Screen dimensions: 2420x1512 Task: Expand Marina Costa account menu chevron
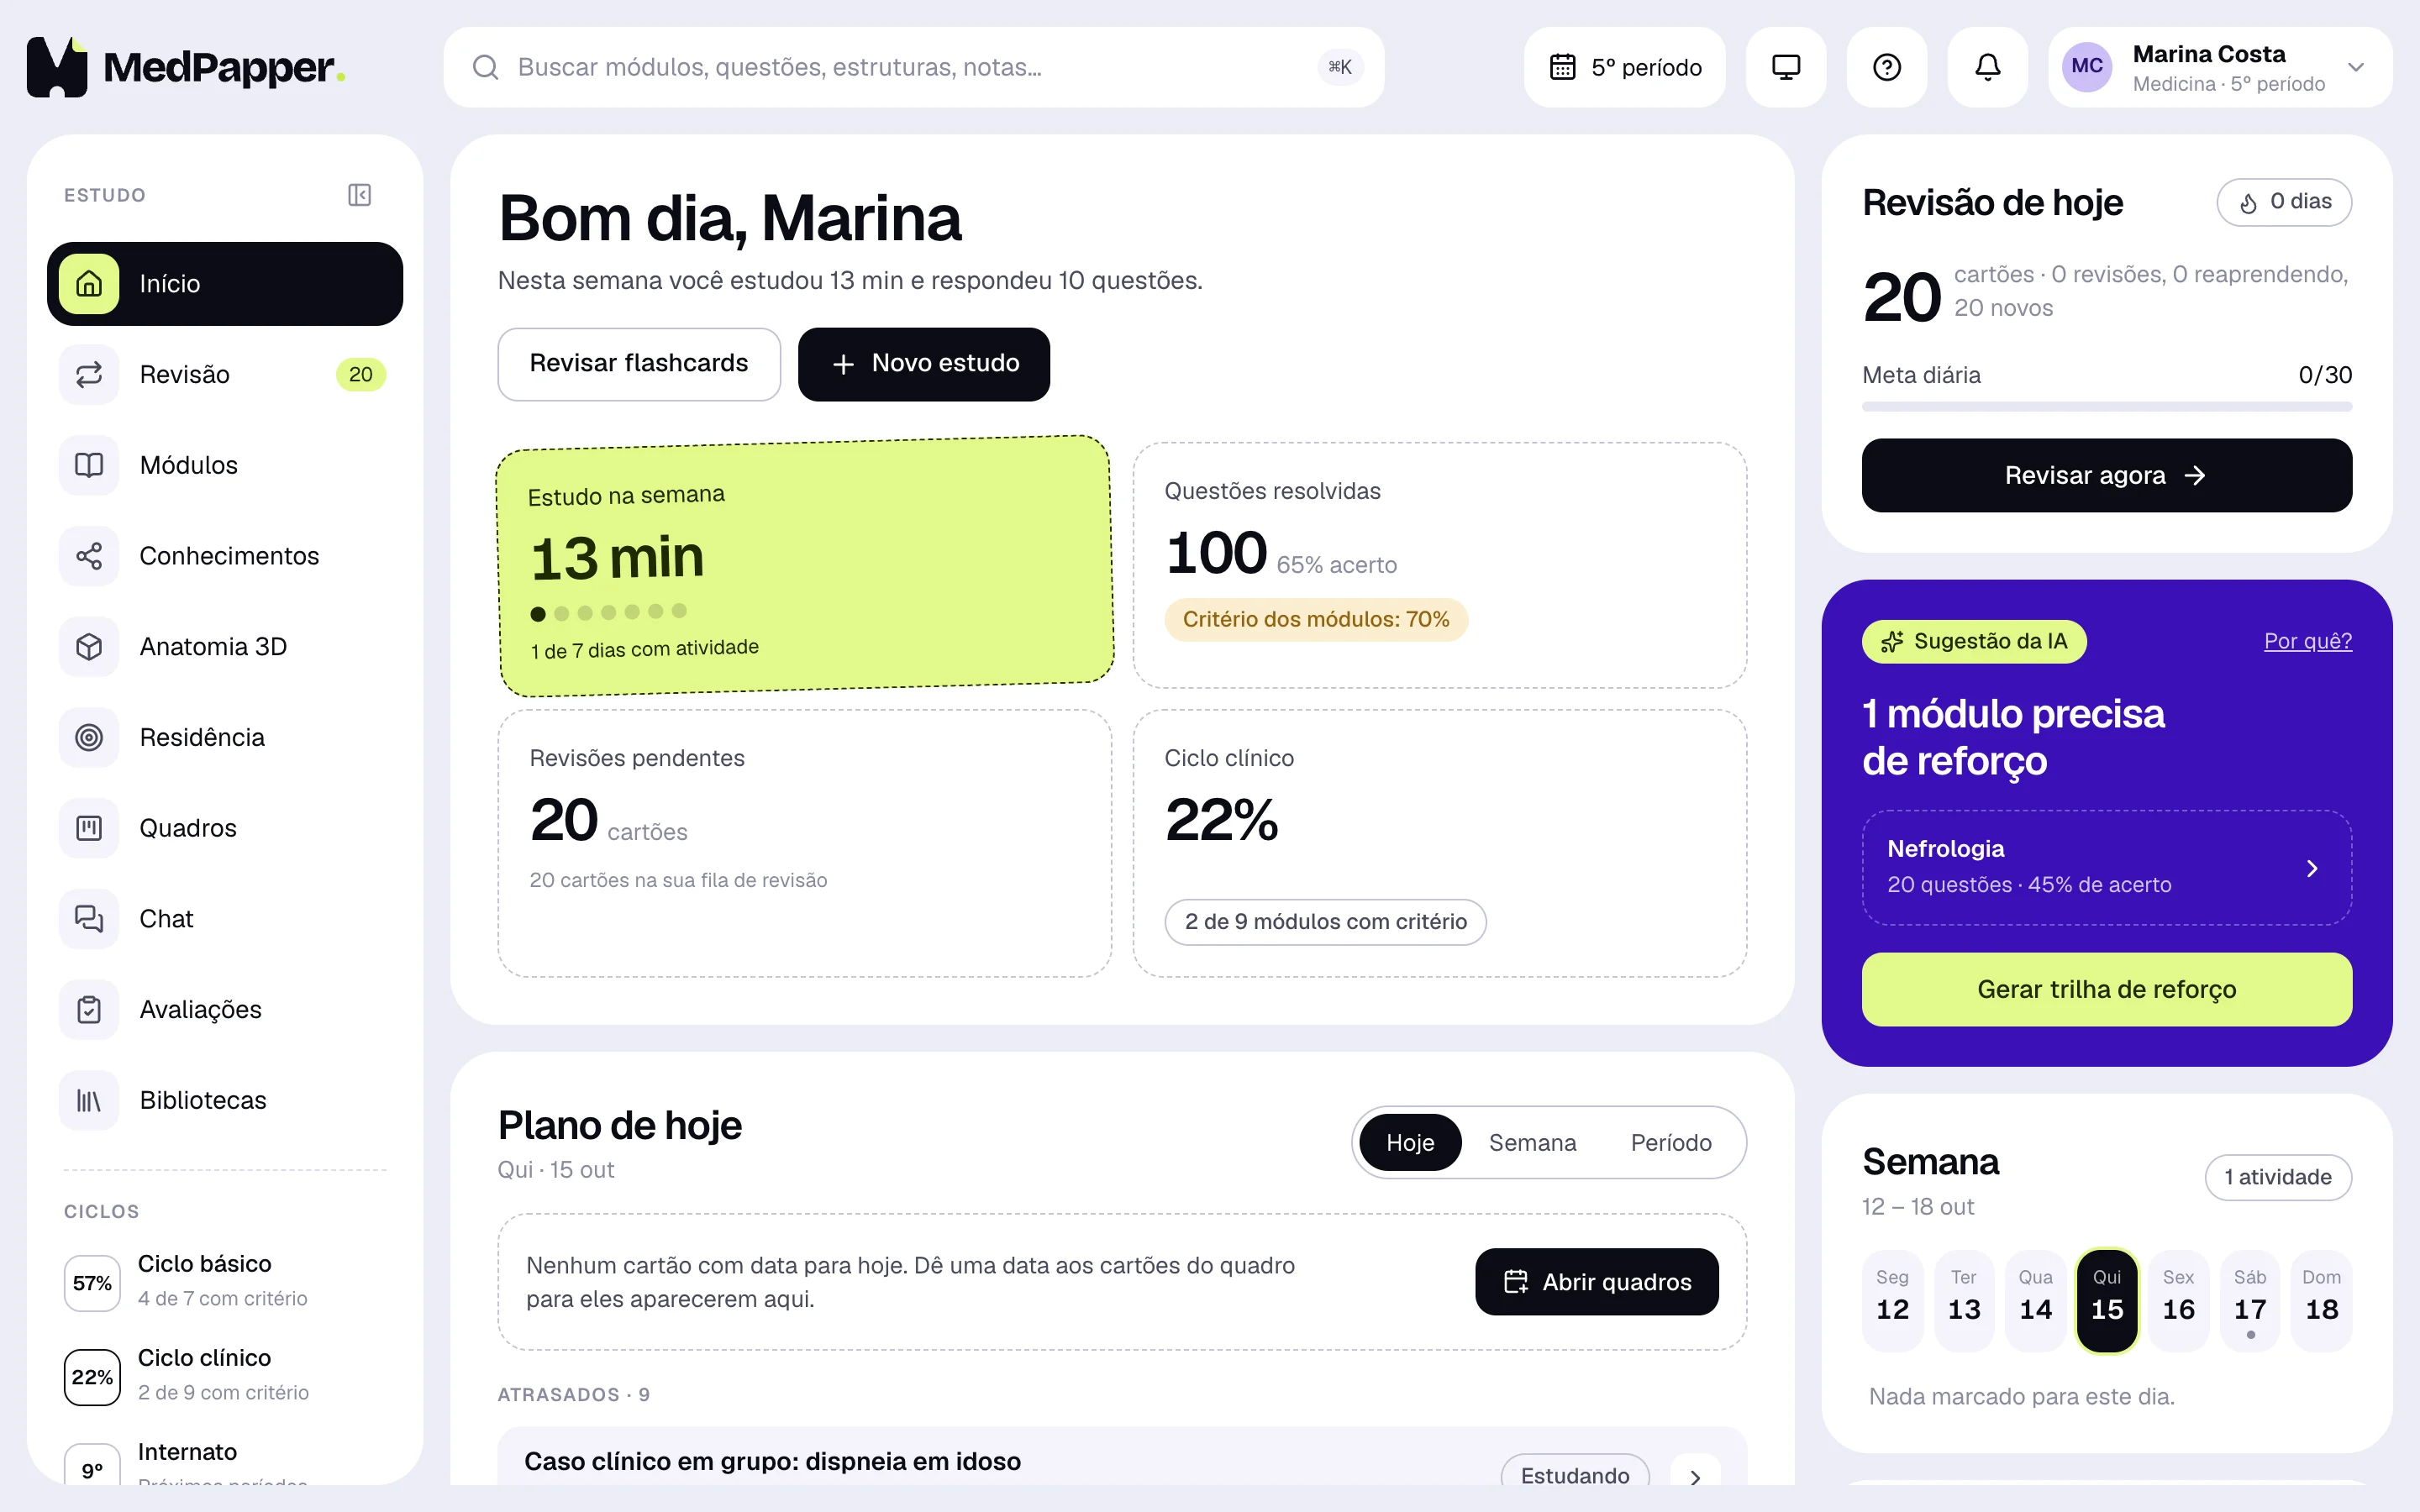pos(2356,67)
